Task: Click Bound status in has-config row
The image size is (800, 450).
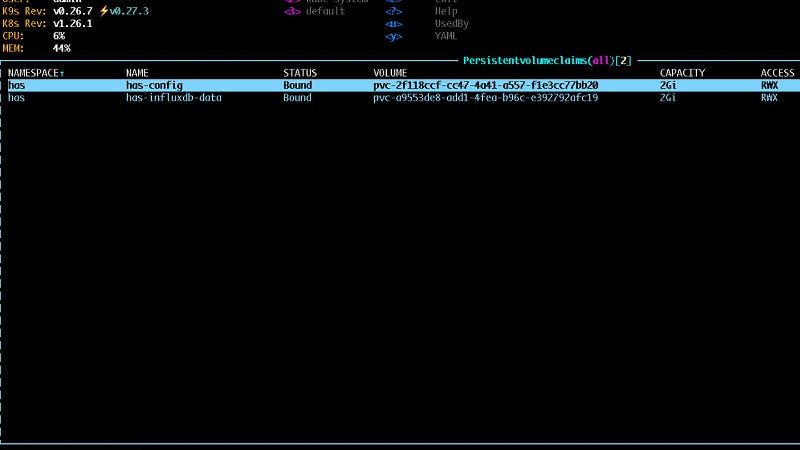Action: coord(297,85)
